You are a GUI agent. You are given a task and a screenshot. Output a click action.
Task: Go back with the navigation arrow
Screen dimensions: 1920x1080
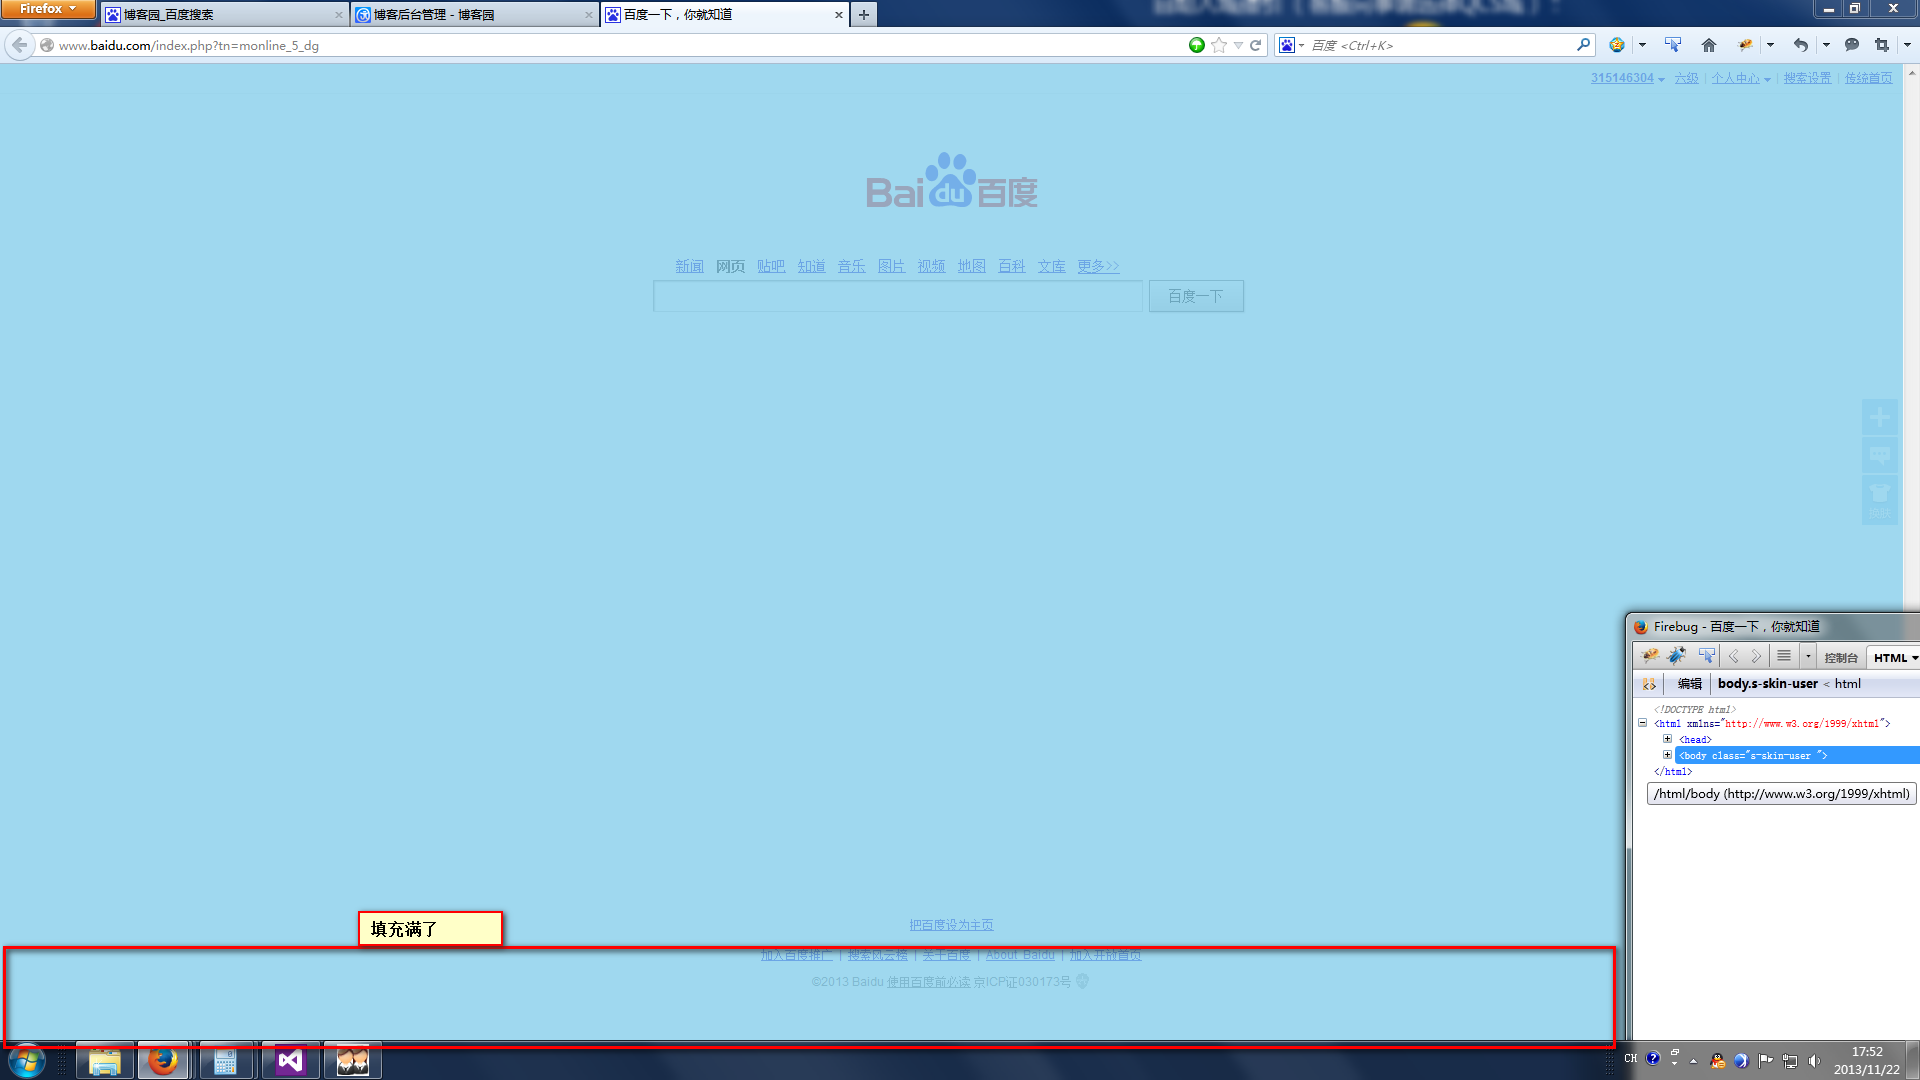click(x=19, y=45)
